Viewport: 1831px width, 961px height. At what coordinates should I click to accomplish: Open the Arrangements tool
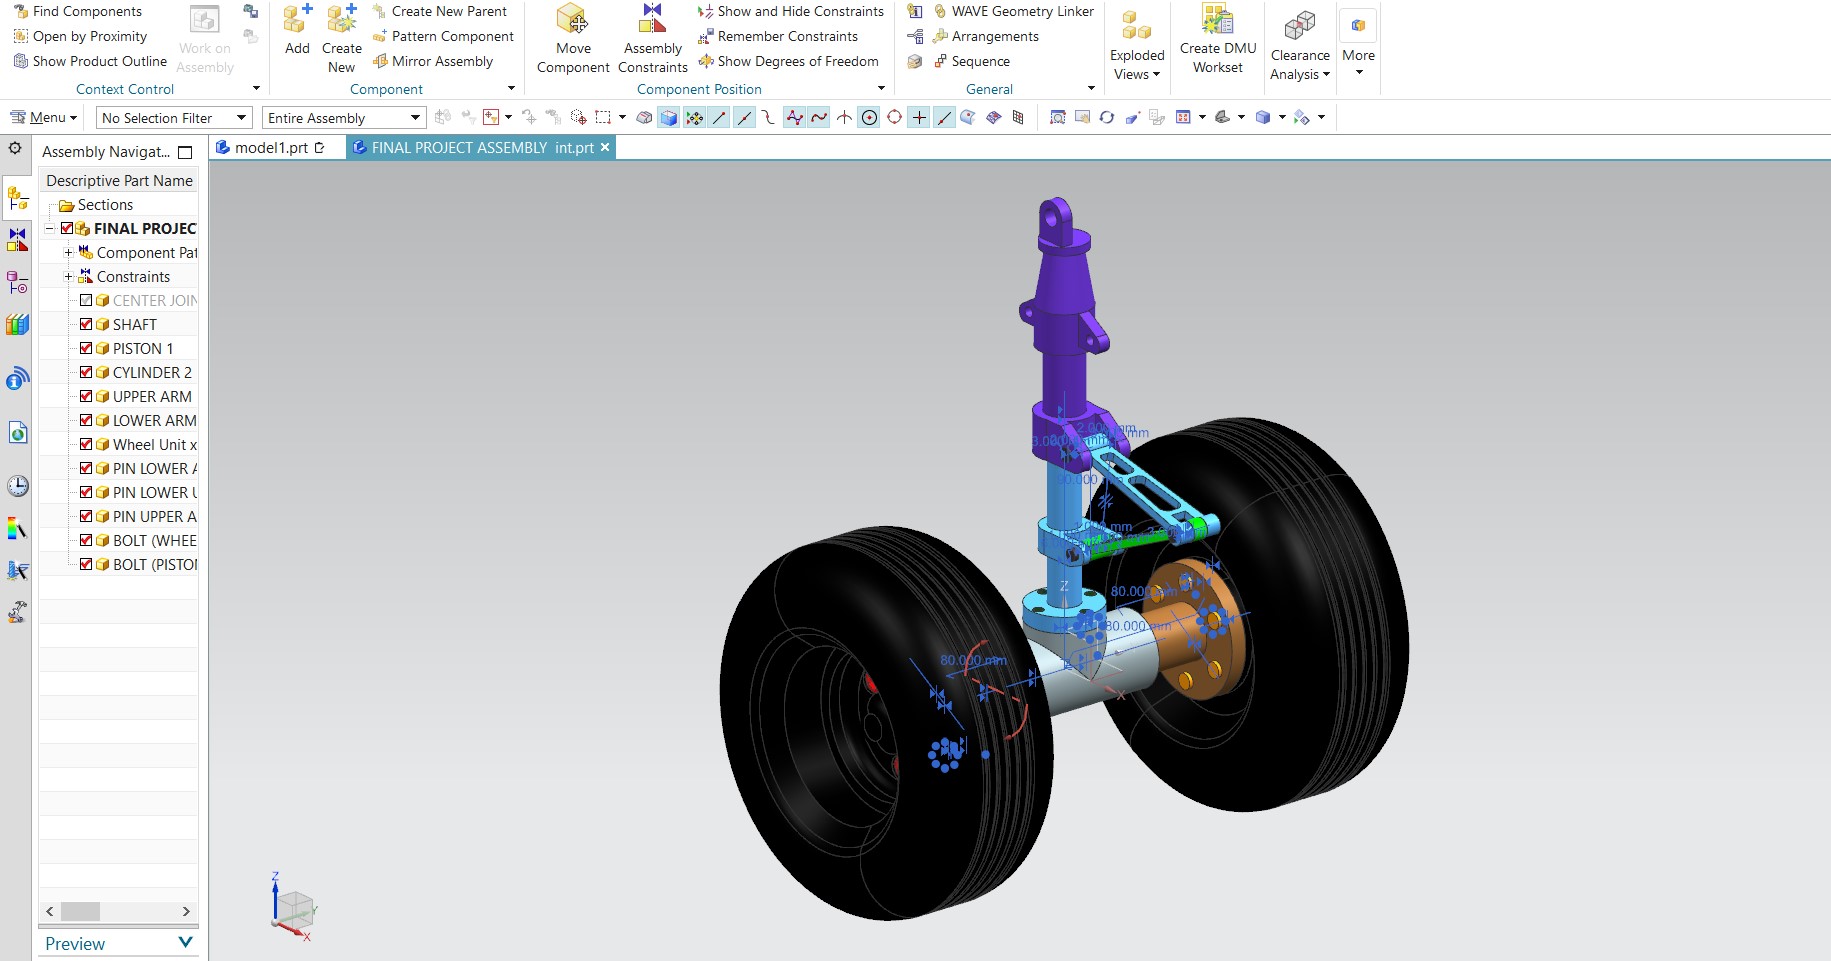click(x=985, y=36)
